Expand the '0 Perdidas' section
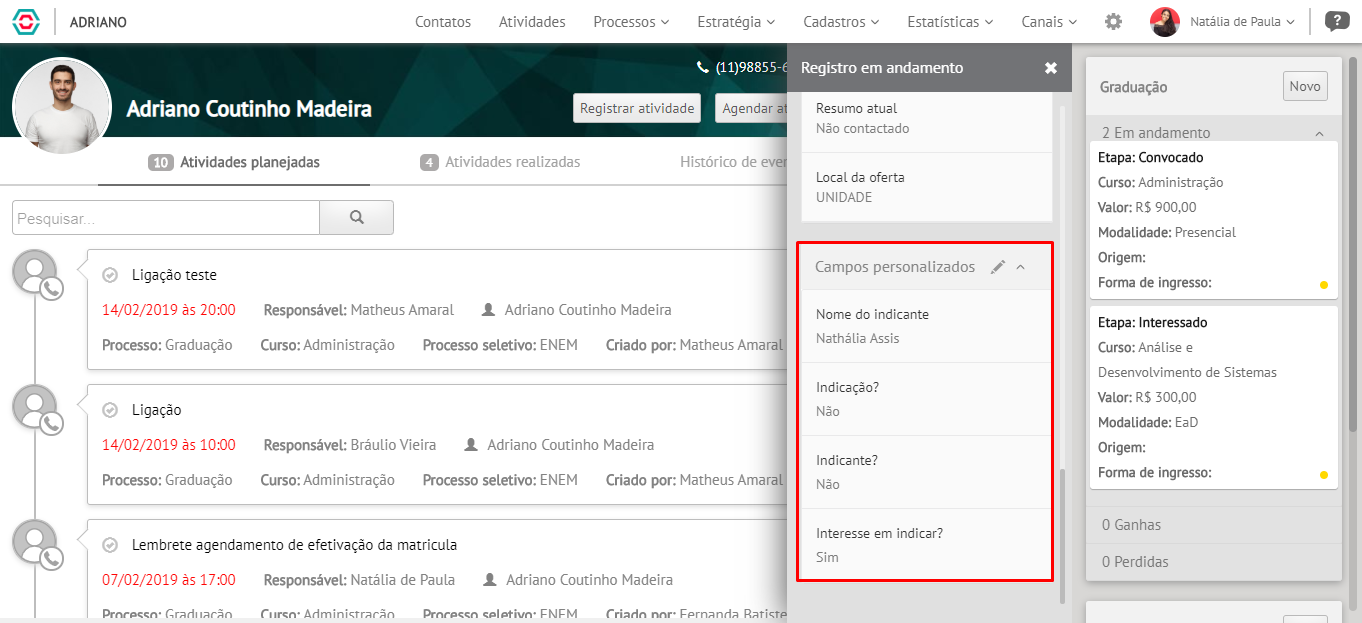 tap(1214, 562)
